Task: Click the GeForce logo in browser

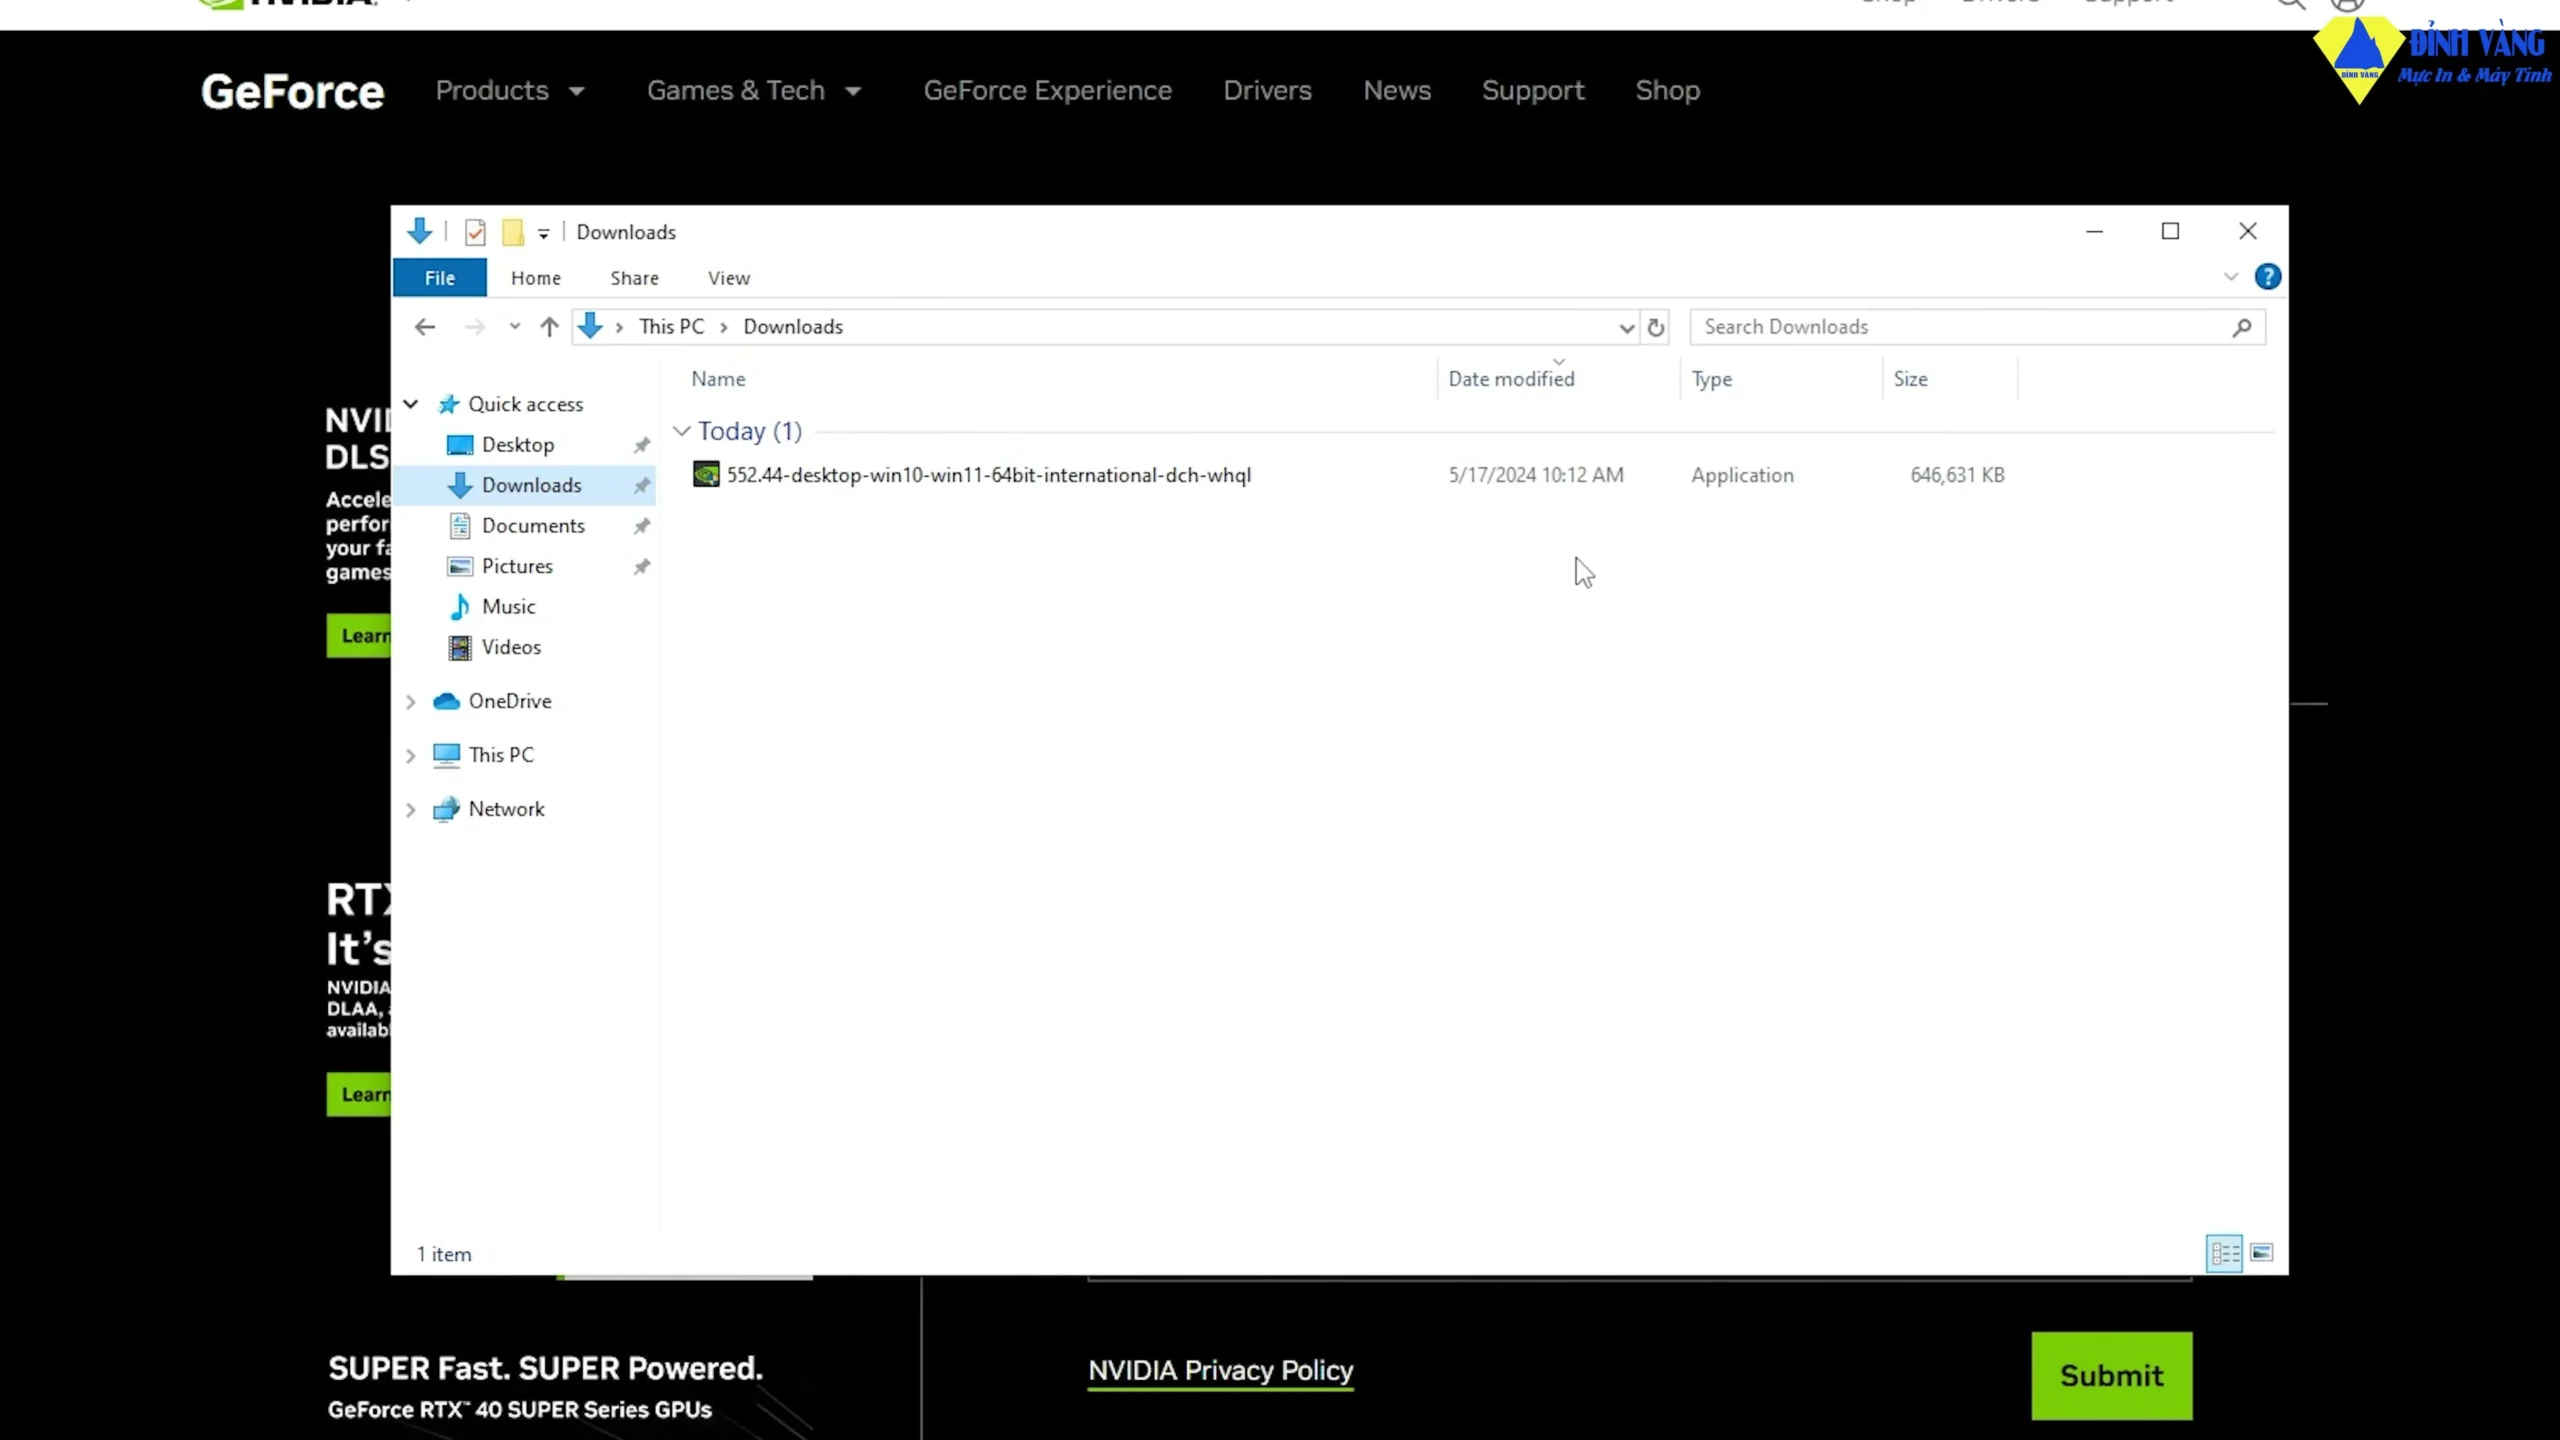Action: click(x=292, y=92)
